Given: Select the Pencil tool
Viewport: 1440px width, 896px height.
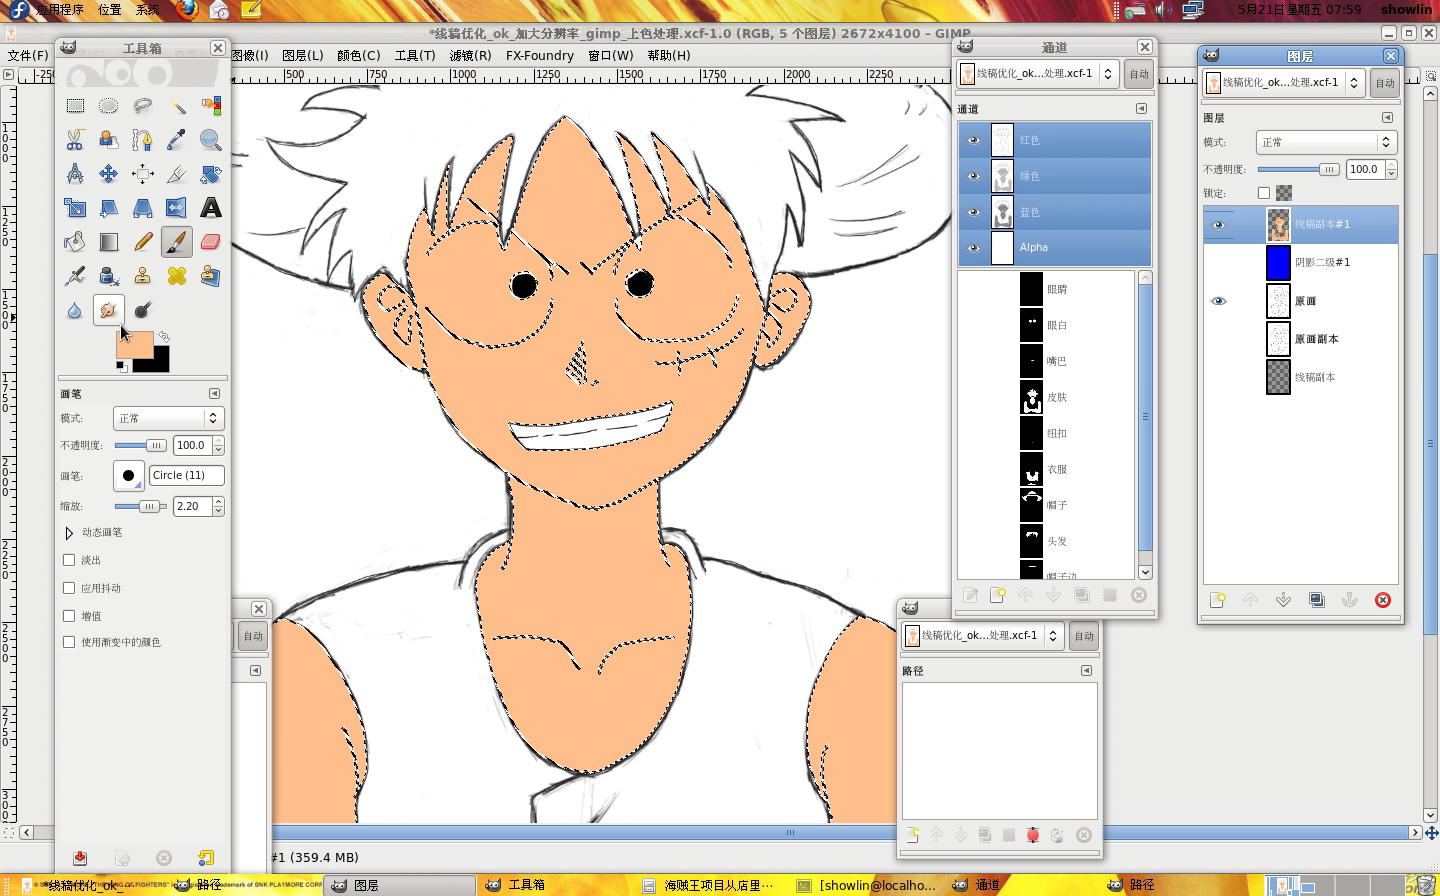Looking at the screenshot, I should pos(143,242).
